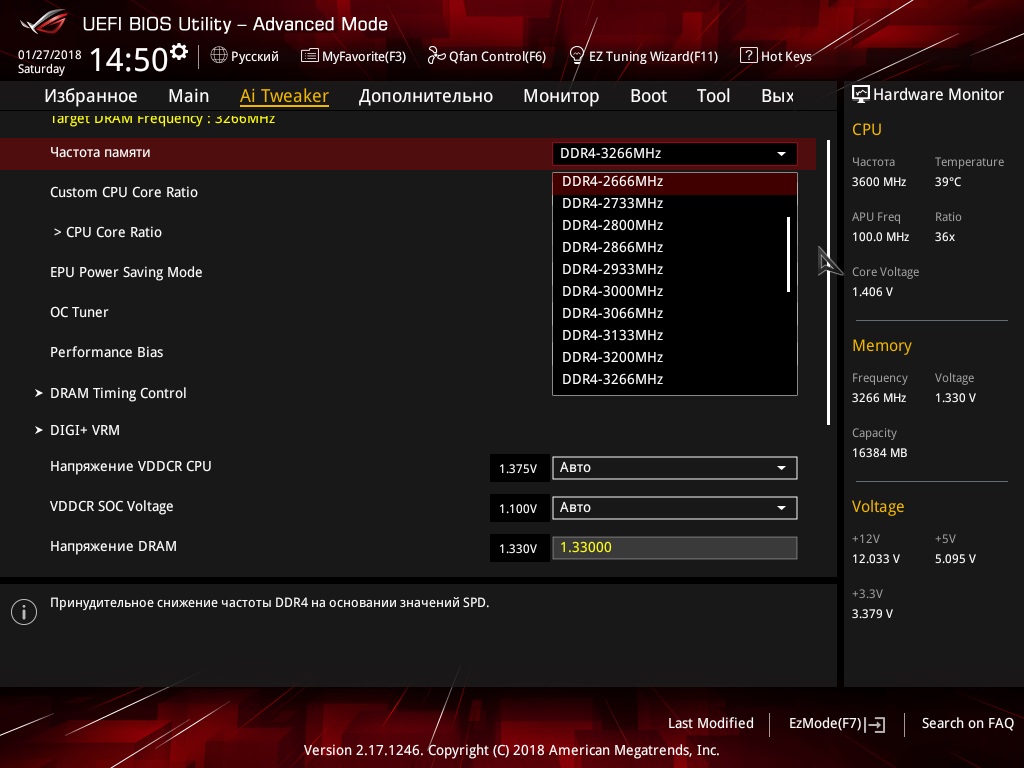
Task: Open Напряжение VDDCR CPU Авто dropdown
Action: pos(675,468)
